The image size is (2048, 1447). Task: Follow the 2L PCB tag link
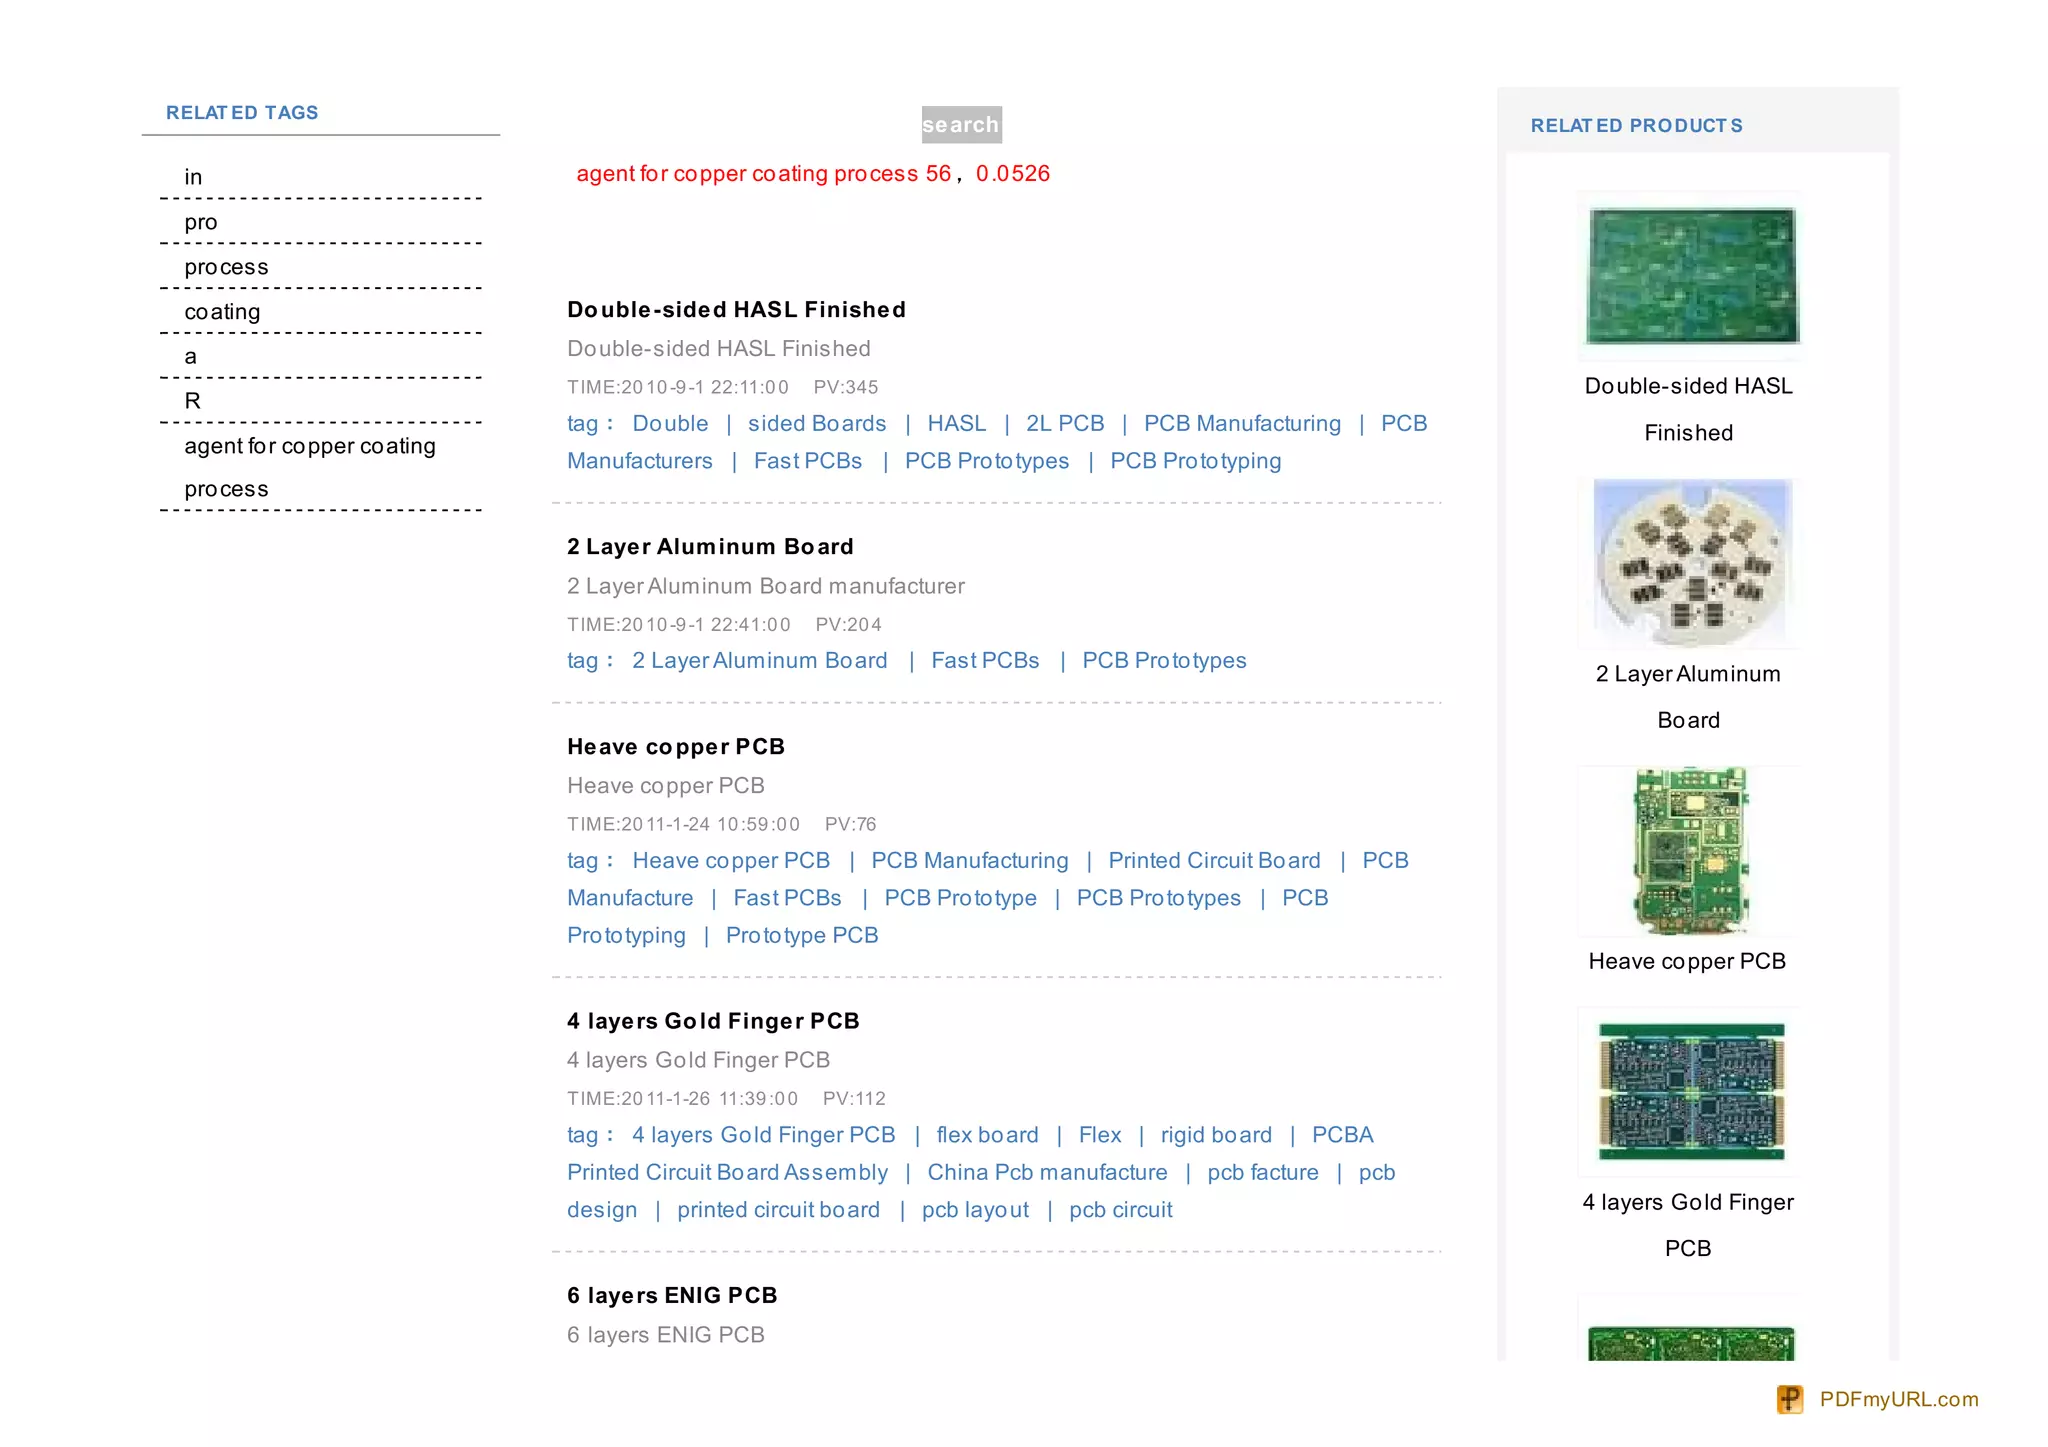pyautogui.click(x=1065, y=424)
